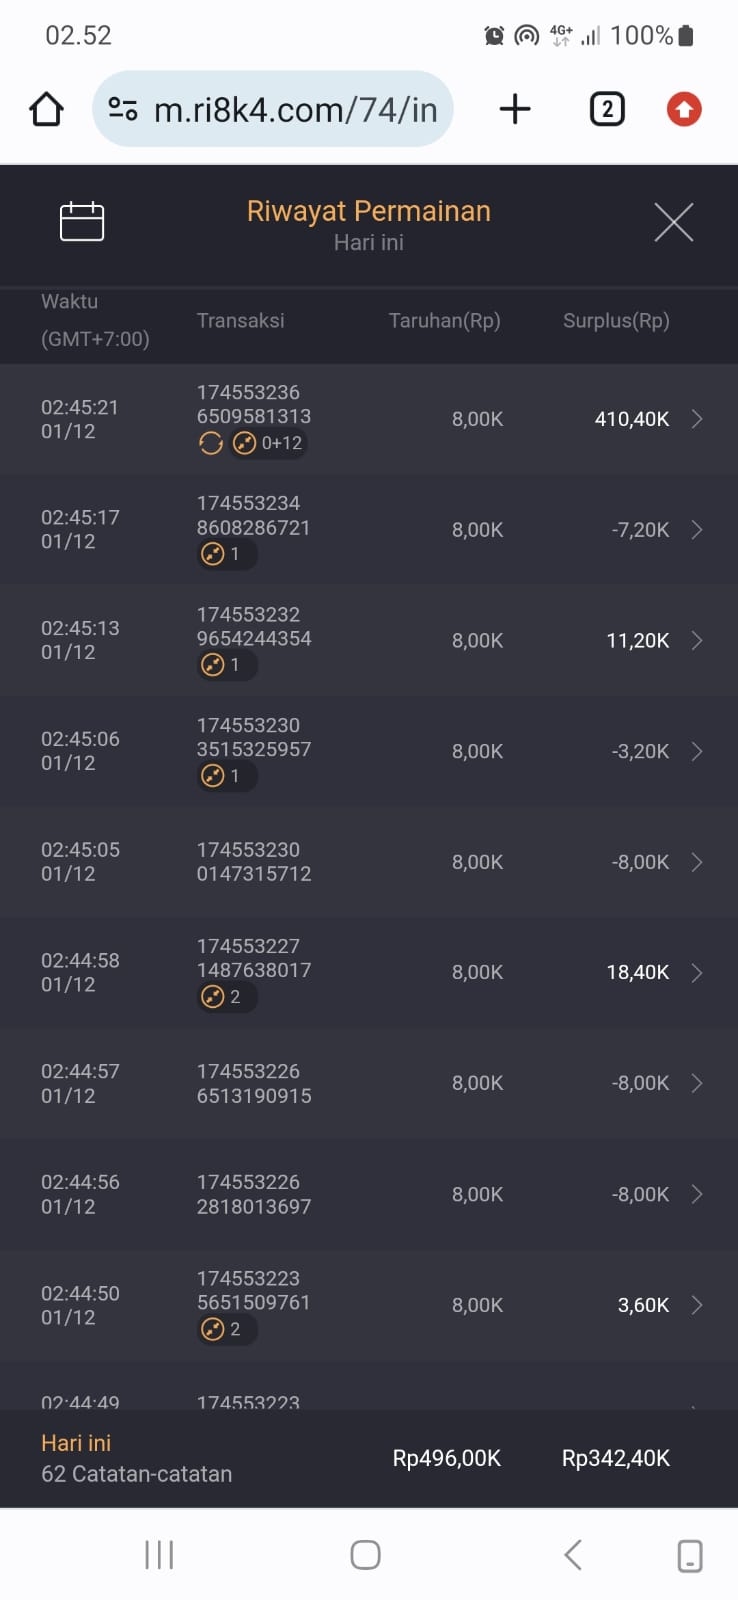Open details chevron for 18,40K surplus row
The height and width of the screenshot is (1600, 738).
coord(697,972)
